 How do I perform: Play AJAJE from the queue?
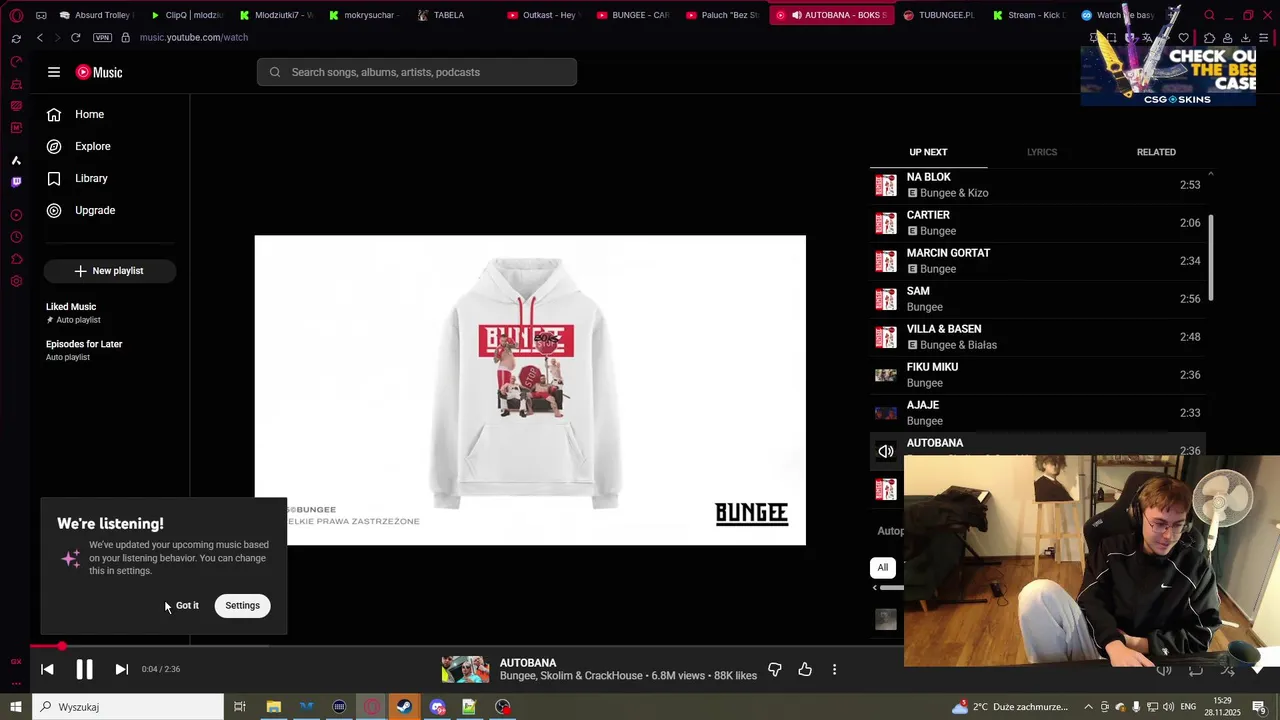tap(1037, 413)
